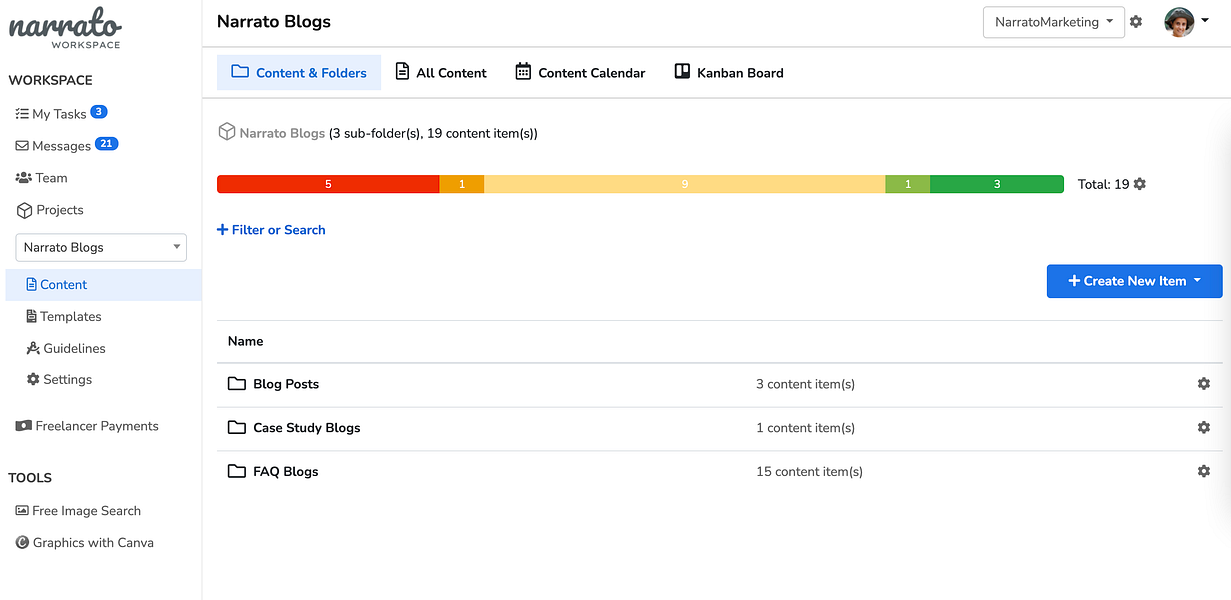Click the Guidelines compass icon
1231x600 pixels.
click(33, 348)
